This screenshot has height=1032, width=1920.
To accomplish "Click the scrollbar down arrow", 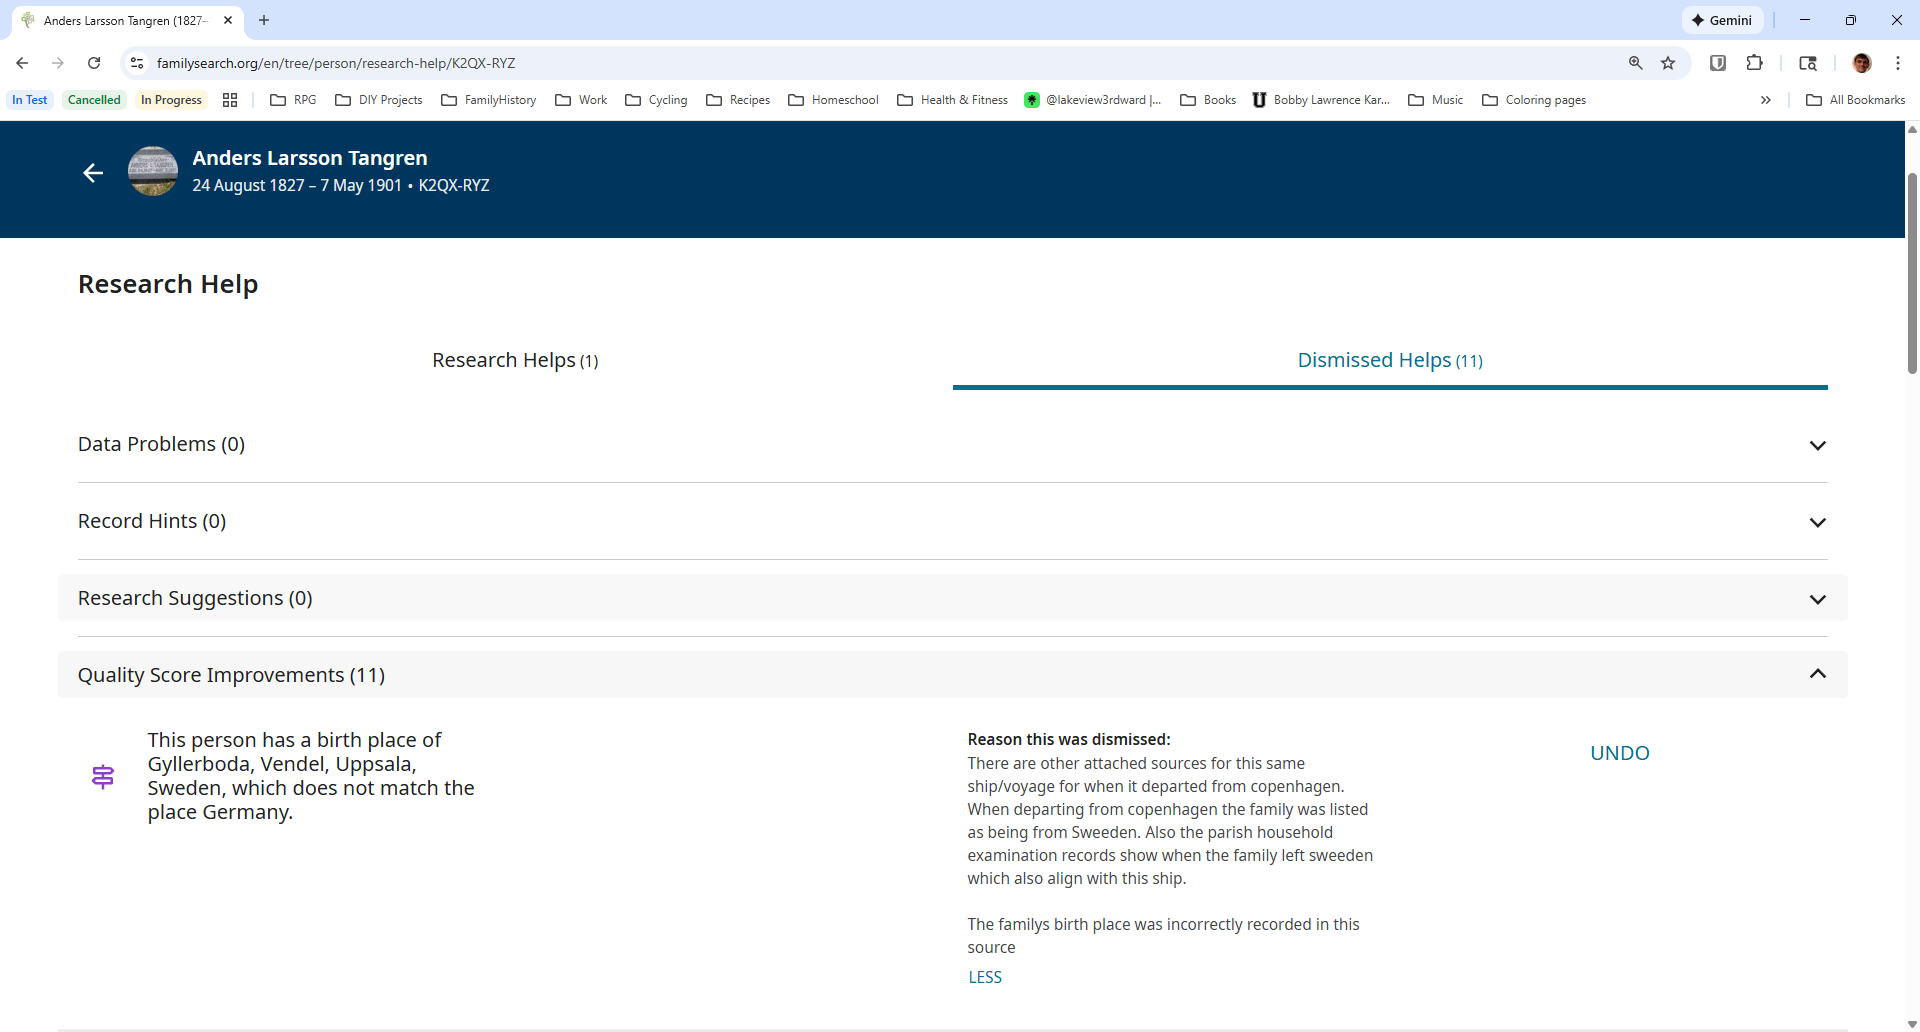I will point(1912,1024).
